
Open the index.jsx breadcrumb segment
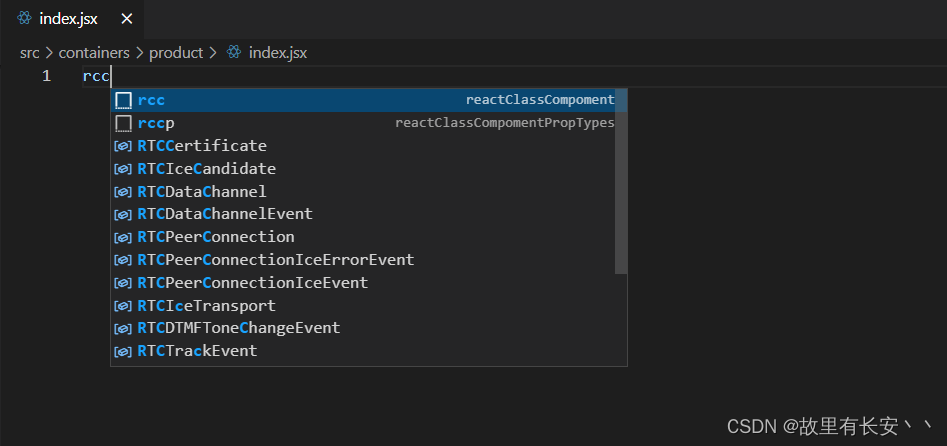coord(278,53)
